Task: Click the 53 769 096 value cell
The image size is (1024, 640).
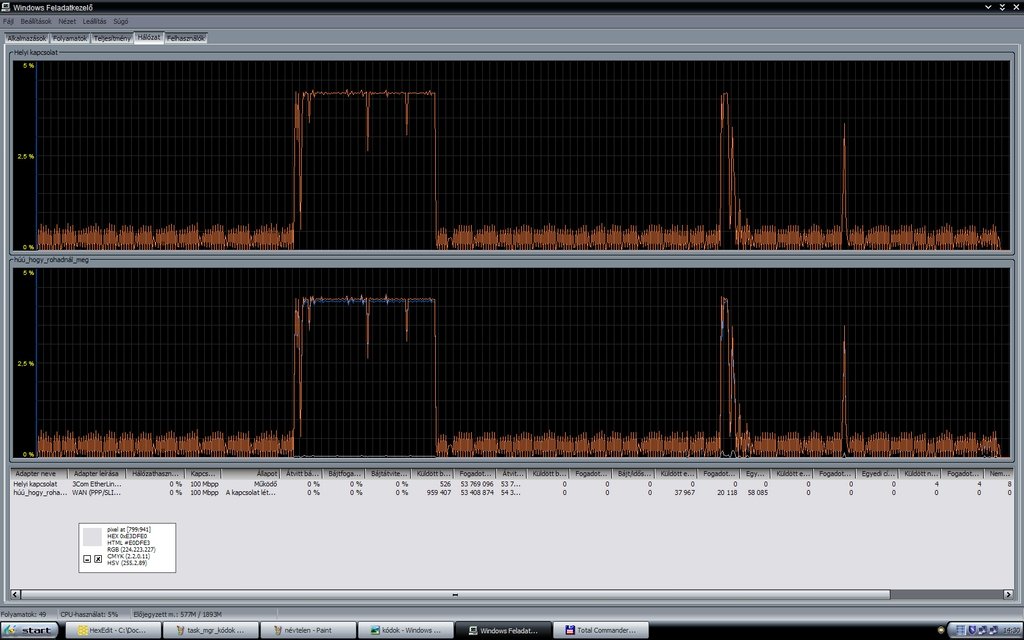Action: click(x=477, y=484)
